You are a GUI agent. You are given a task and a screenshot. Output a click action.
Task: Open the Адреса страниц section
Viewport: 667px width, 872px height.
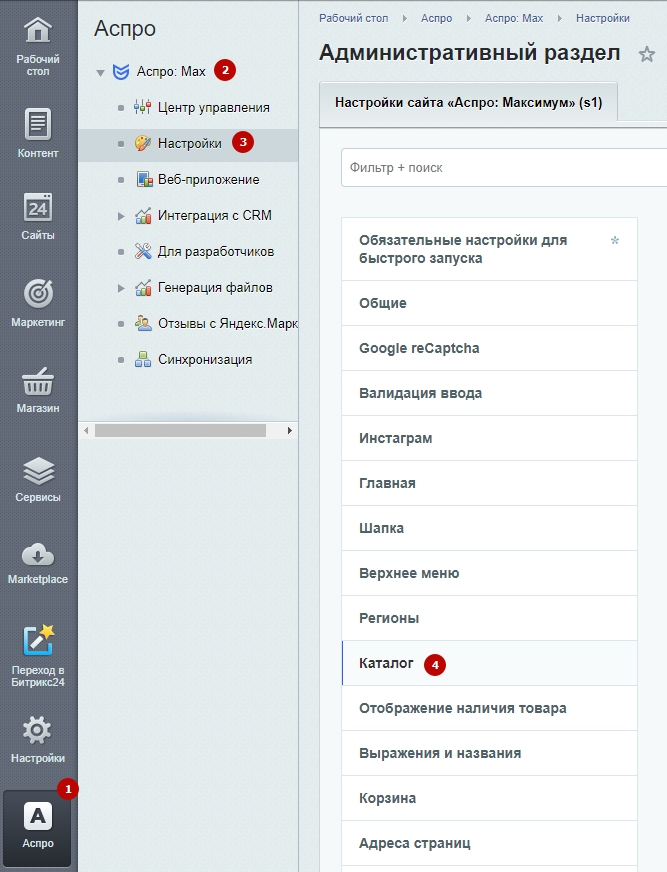[490, 844]
